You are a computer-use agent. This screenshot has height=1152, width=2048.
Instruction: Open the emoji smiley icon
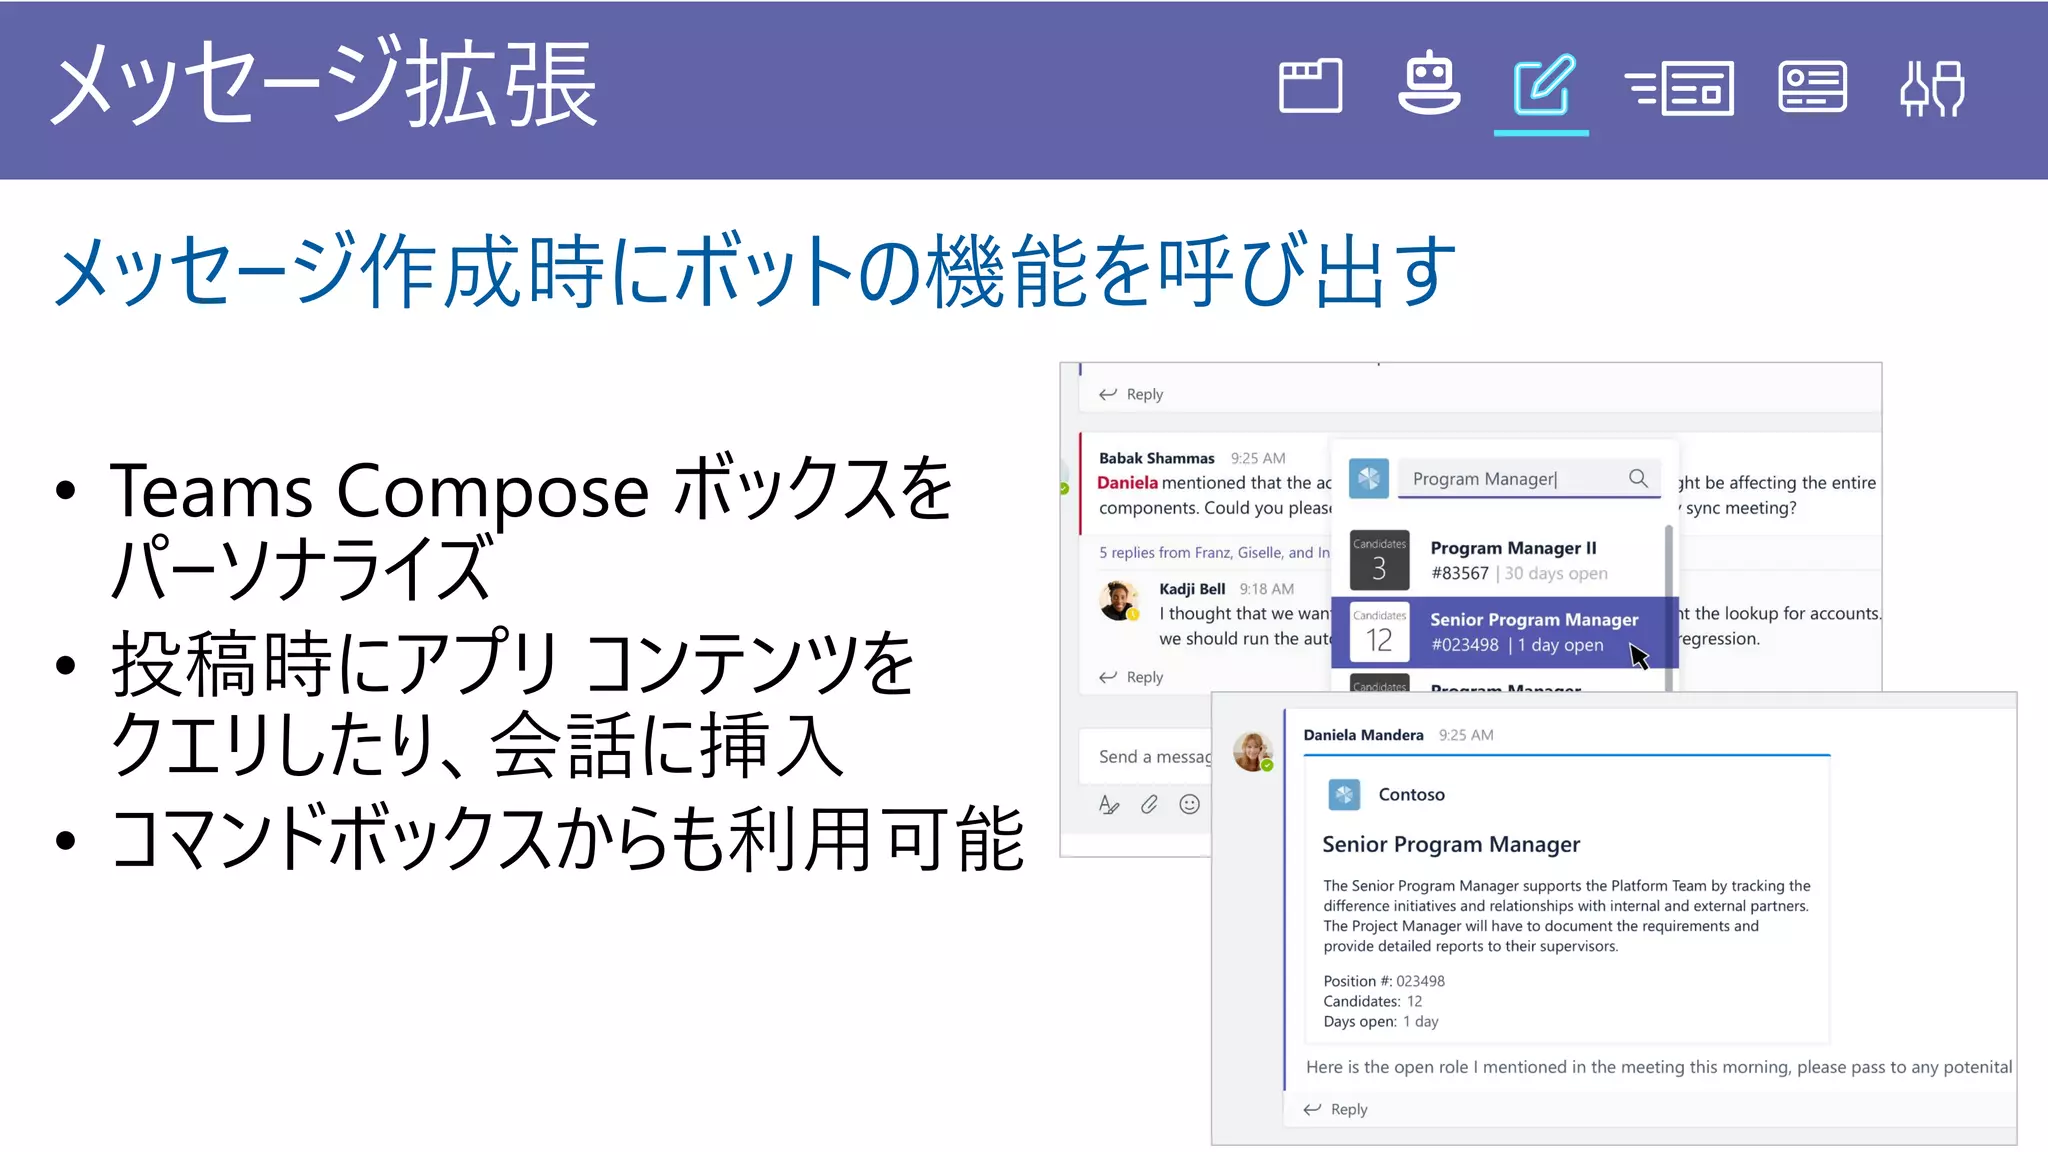point(1189,804)
